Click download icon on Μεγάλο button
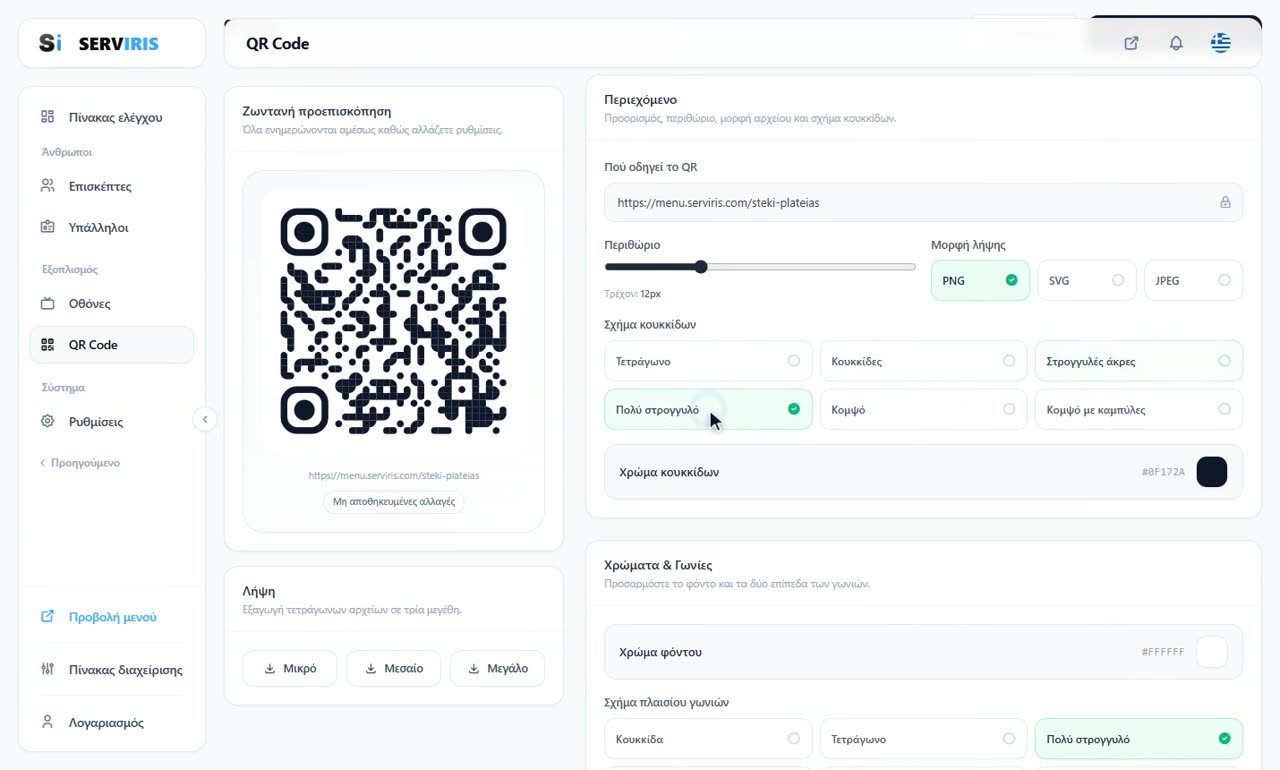 pos(474,668)
